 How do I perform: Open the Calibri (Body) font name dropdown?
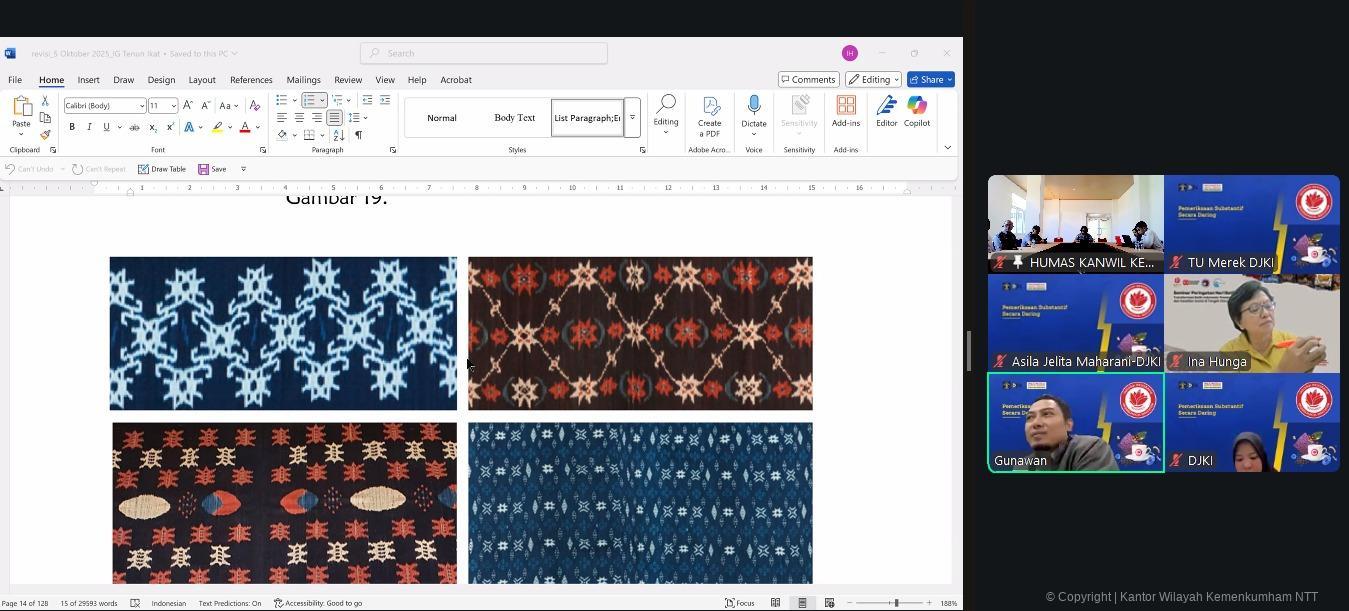(x=142, y=106)
